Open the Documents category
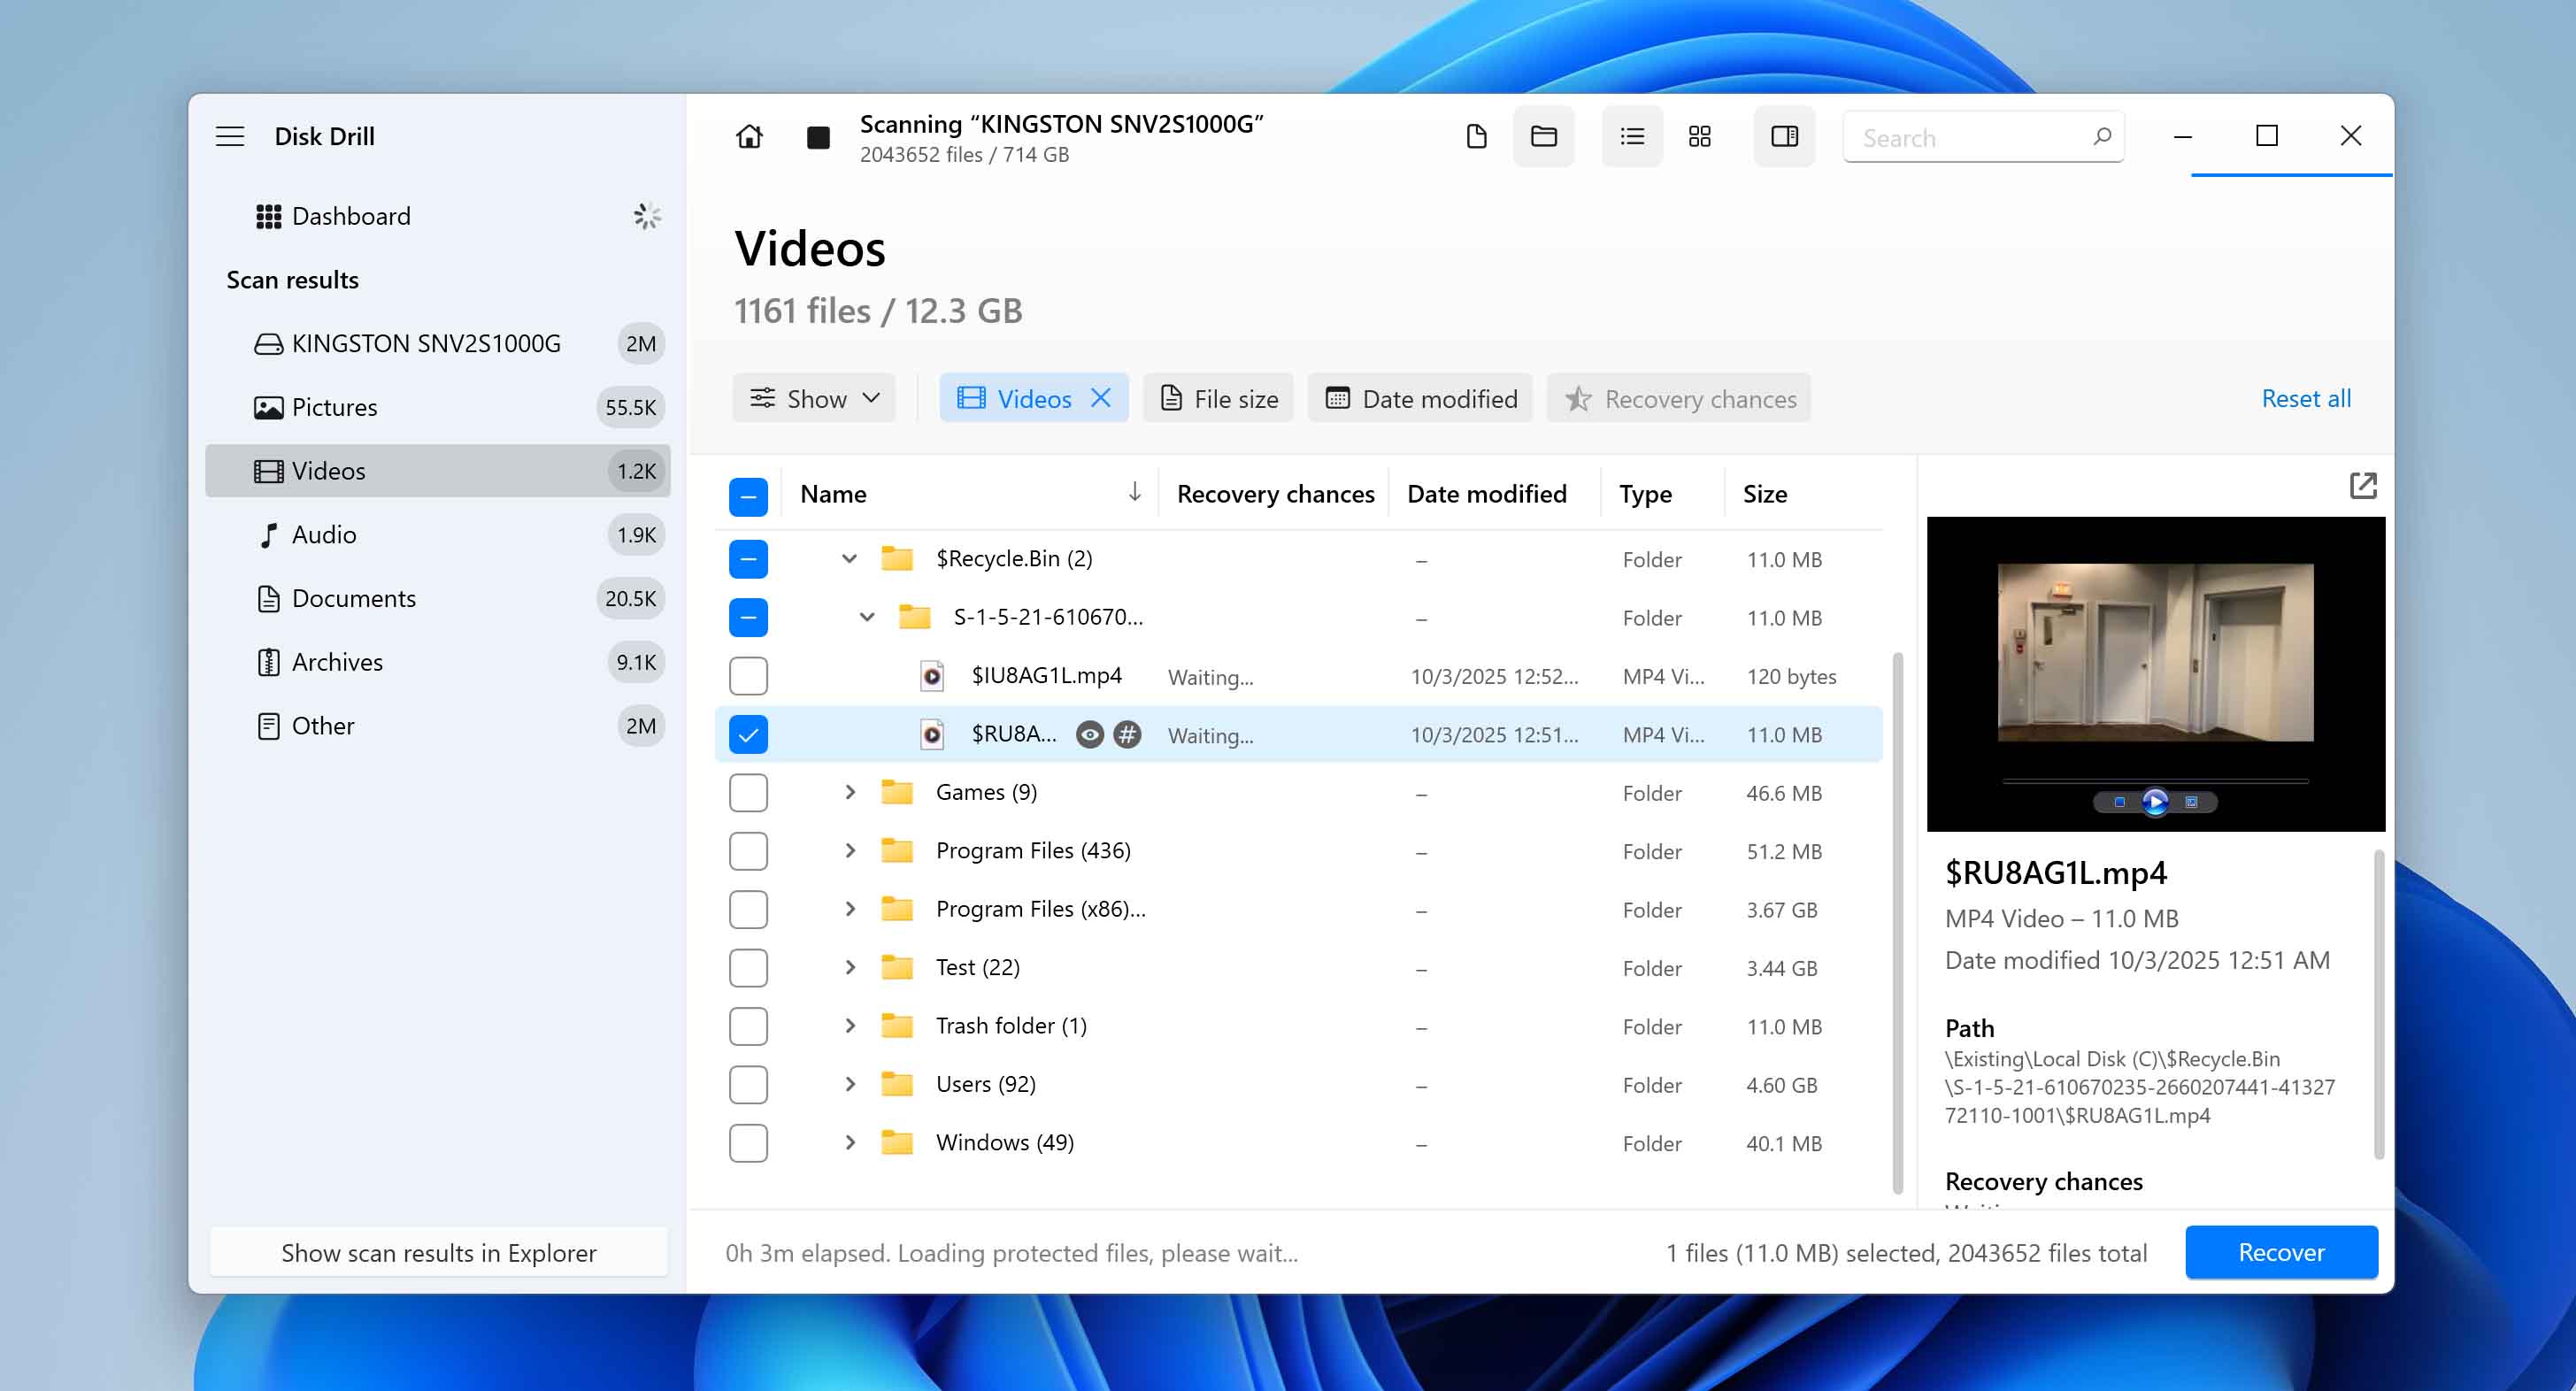The image size is (2576, 1391). click(x=354, y=598)
